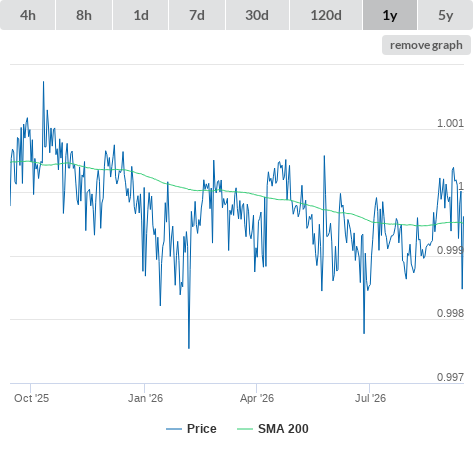Click the blue Price legend line swatch
The image size is (474, 455).
click(174, 429)
